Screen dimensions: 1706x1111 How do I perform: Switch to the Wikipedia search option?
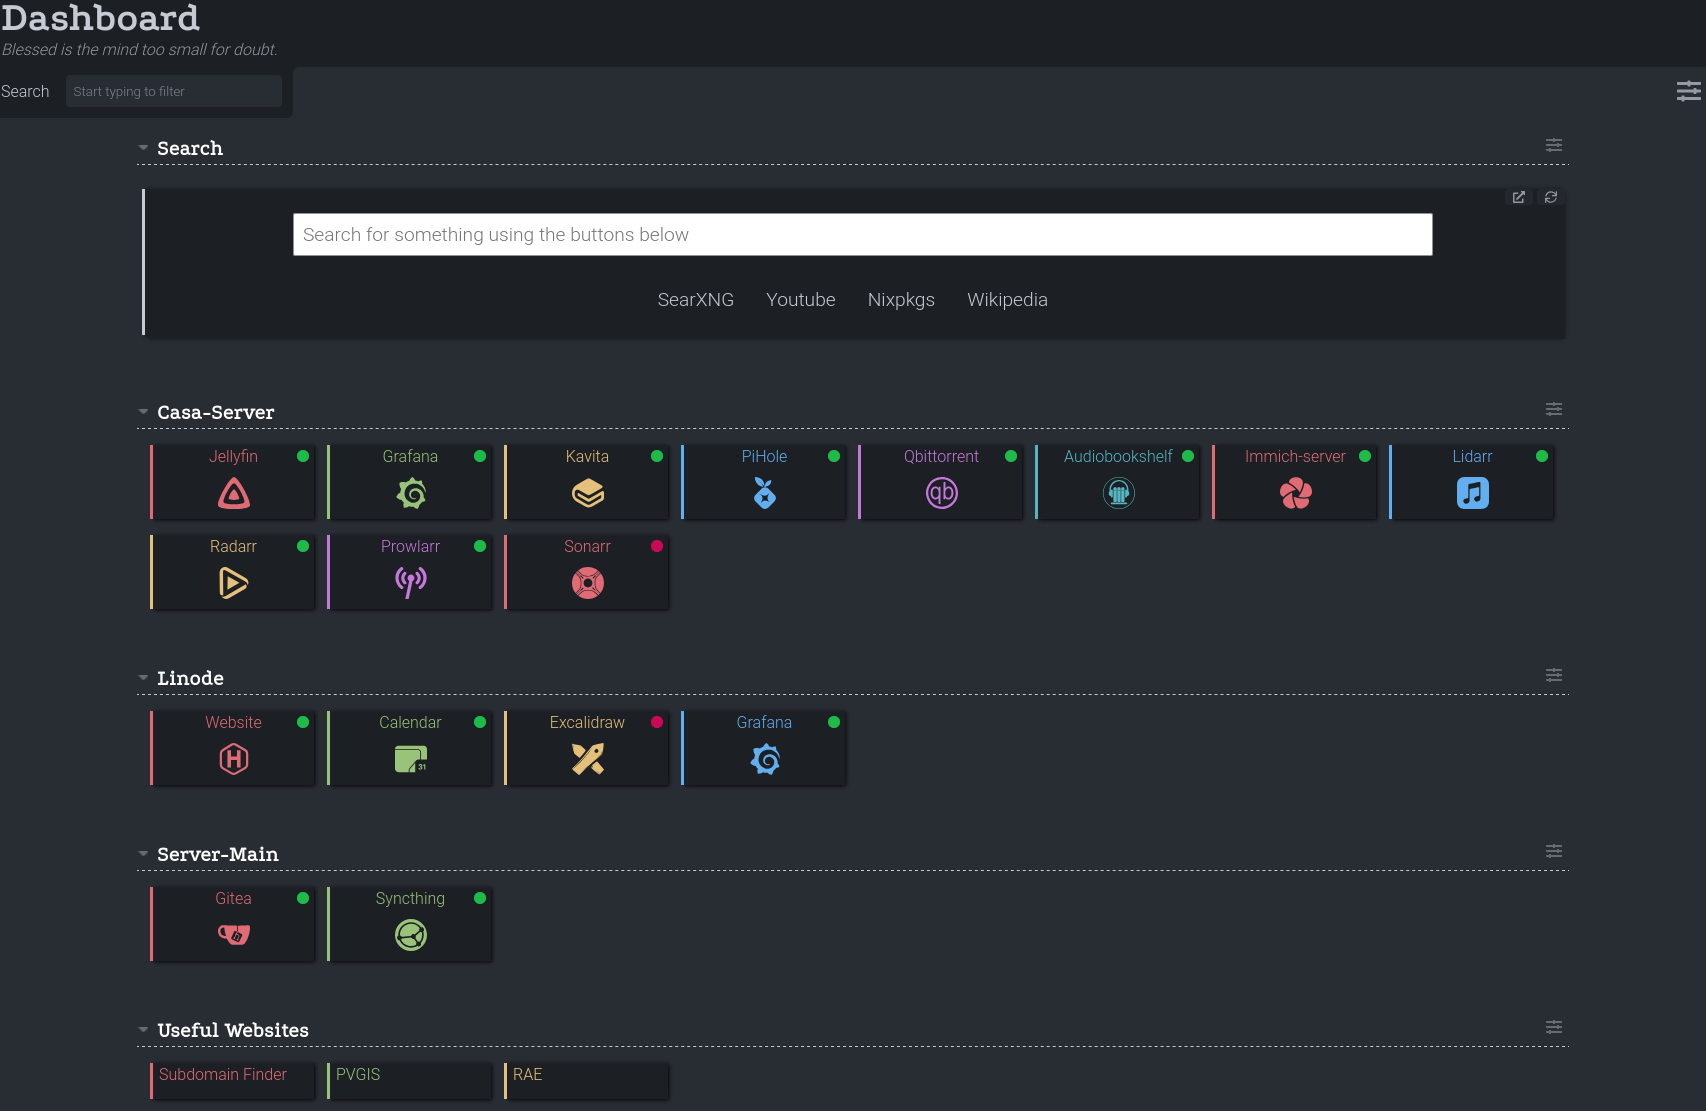[x=1007, y=300]
